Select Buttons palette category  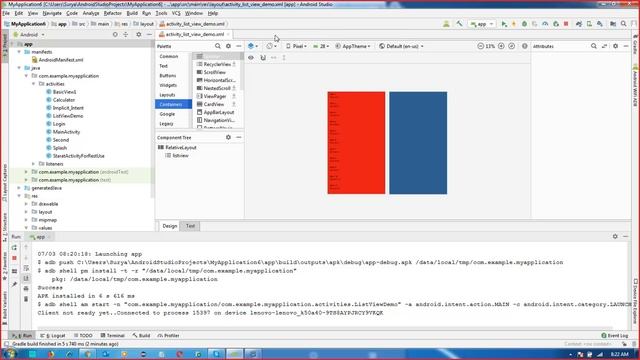(x=168, y=76)
